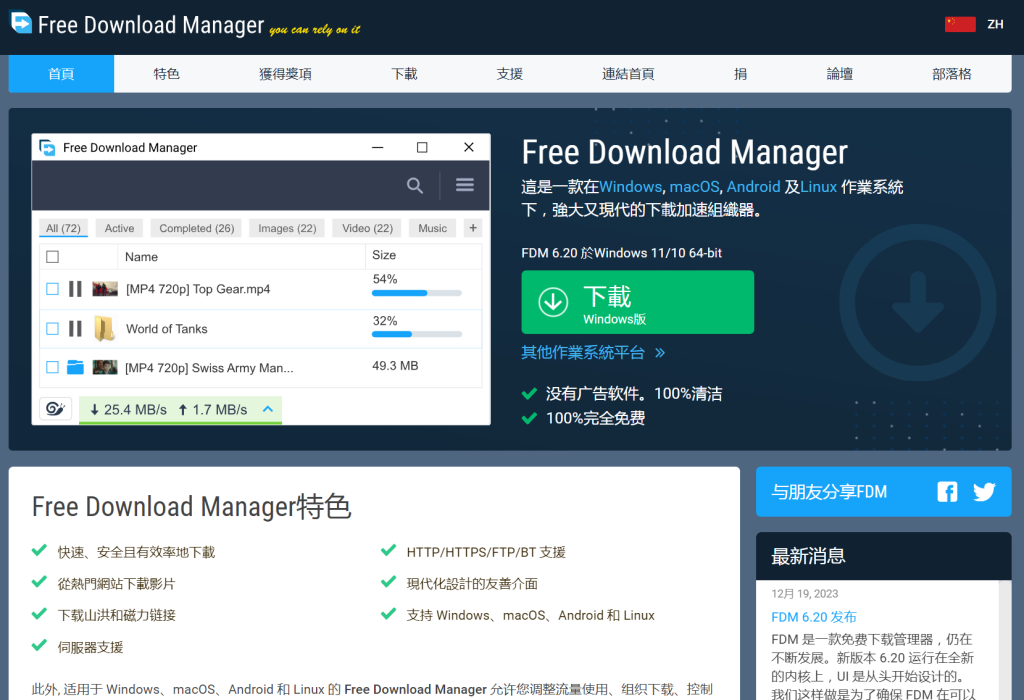Open the hamburger menu in the app window

(464, 185)
